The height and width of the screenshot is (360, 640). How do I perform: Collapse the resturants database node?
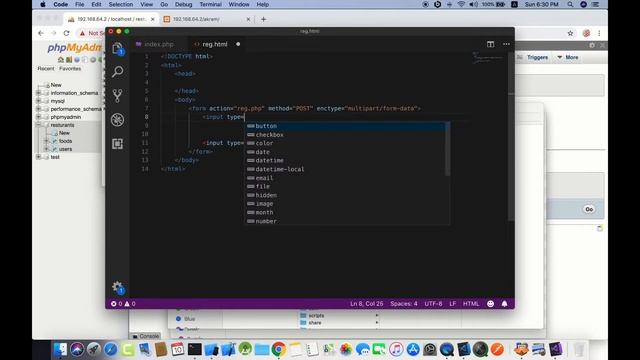(38, 125)
